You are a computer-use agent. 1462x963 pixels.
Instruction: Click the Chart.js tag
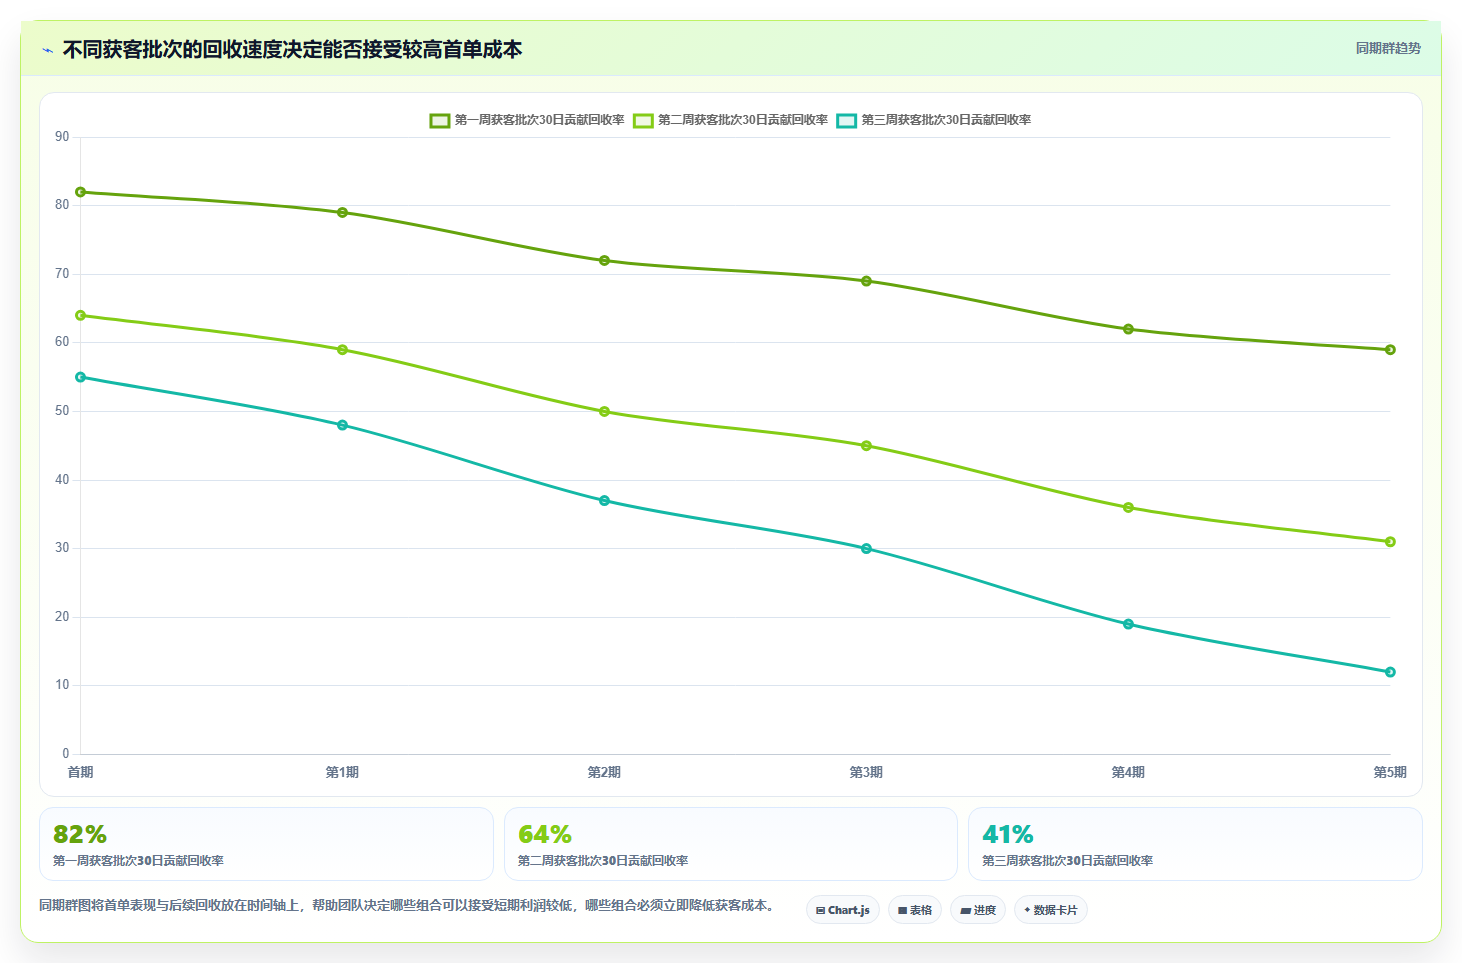click(x=843, y=910)
